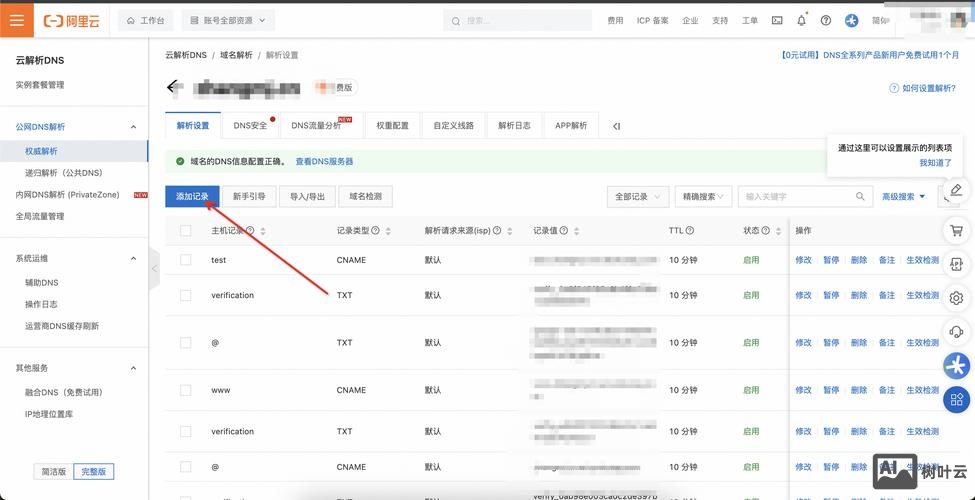Open the blue grid apps floating icon
The image size is (975, 500).
click(956, 399)
